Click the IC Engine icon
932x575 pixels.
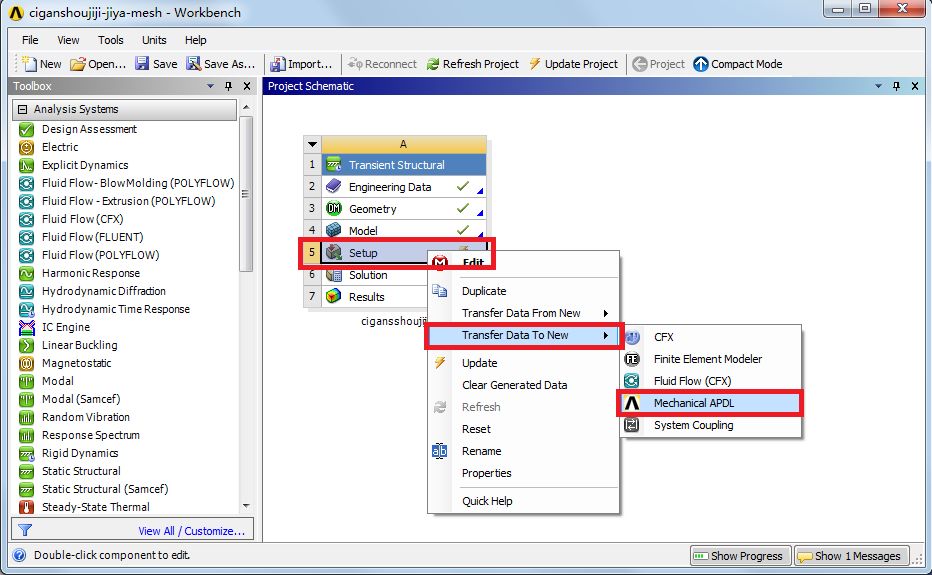coord(26,327)
